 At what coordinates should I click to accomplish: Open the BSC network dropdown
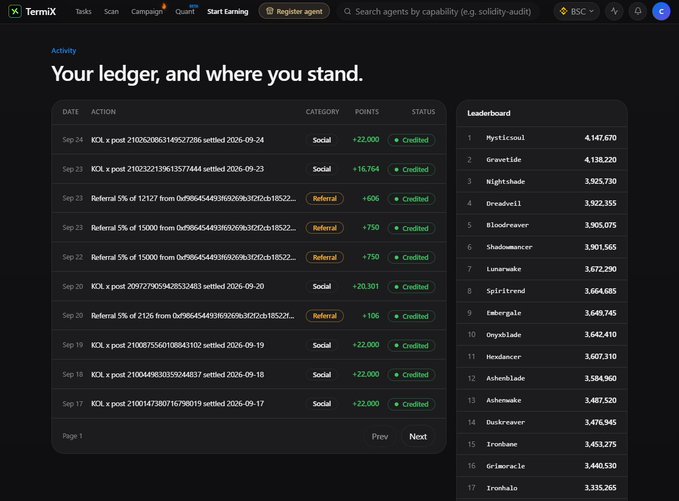[576, 12]
